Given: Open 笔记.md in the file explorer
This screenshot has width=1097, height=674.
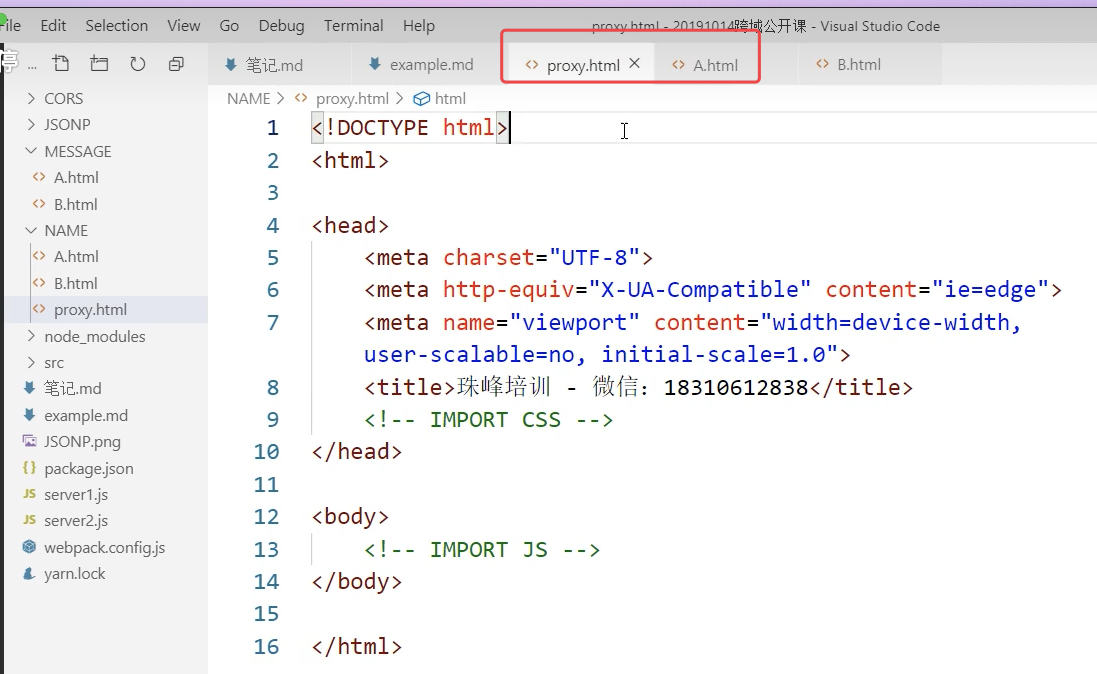Looking at the screenshot, I should pyautogui.click(x=106, y=388).
